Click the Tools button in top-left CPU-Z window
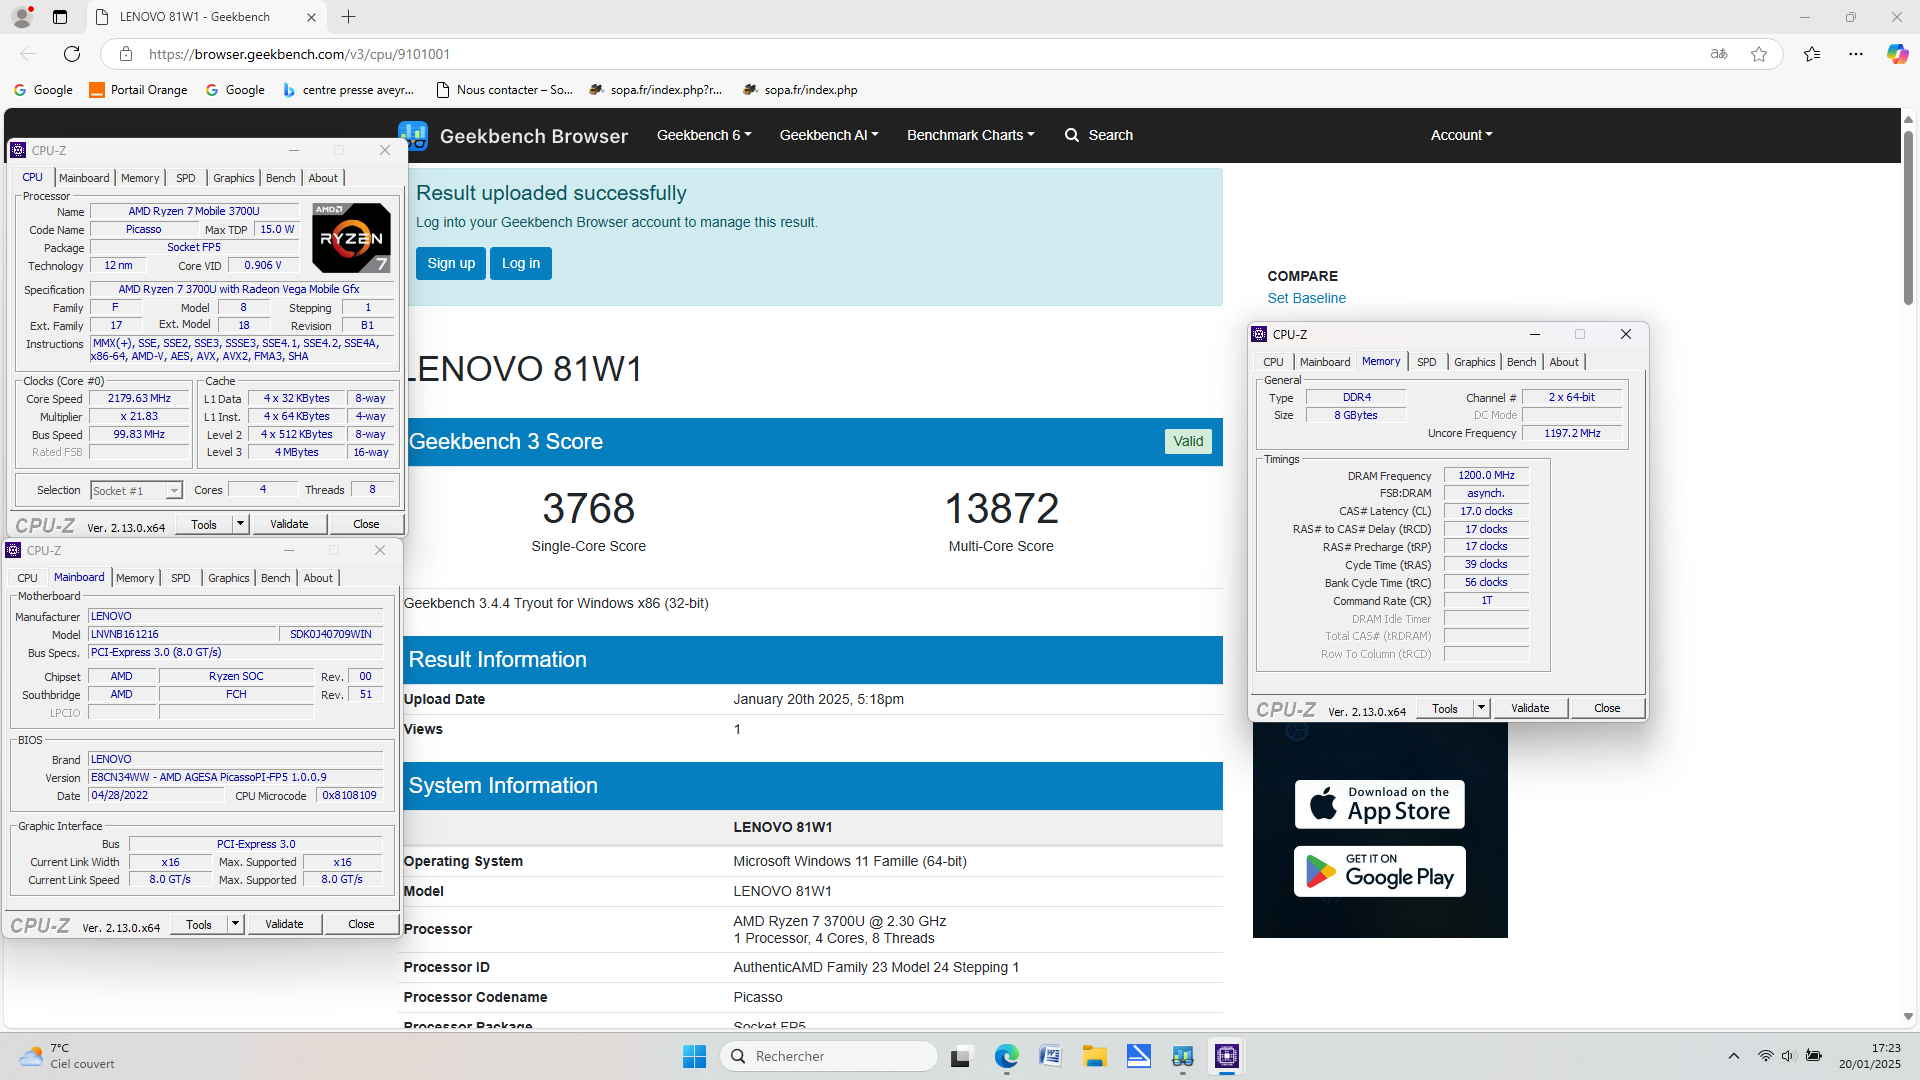 coord(204,524)
